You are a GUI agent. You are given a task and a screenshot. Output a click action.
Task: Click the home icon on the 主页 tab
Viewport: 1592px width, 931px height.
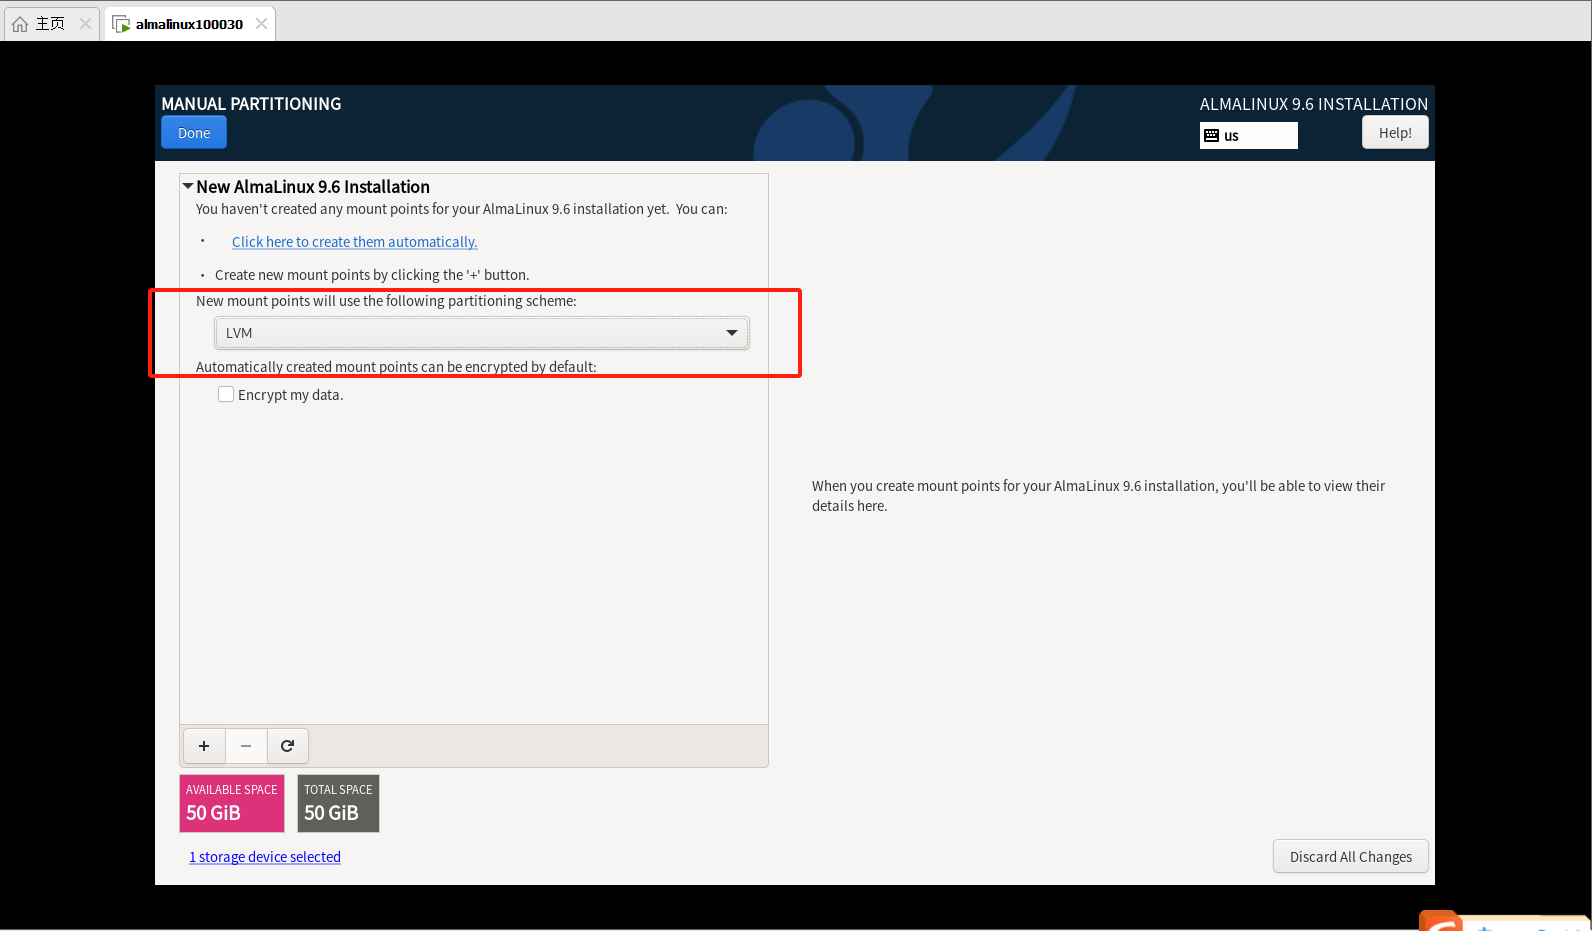point(20,24)
